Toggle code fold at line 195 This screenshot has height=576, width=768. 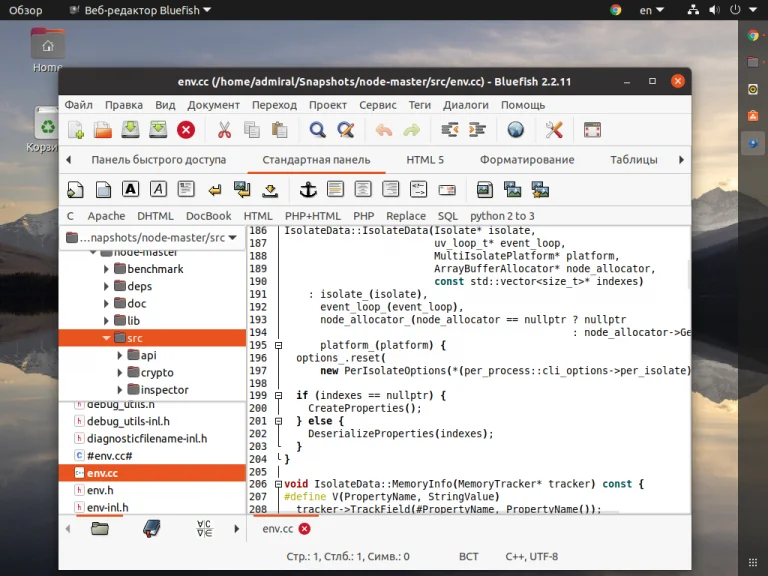[278, 346]
